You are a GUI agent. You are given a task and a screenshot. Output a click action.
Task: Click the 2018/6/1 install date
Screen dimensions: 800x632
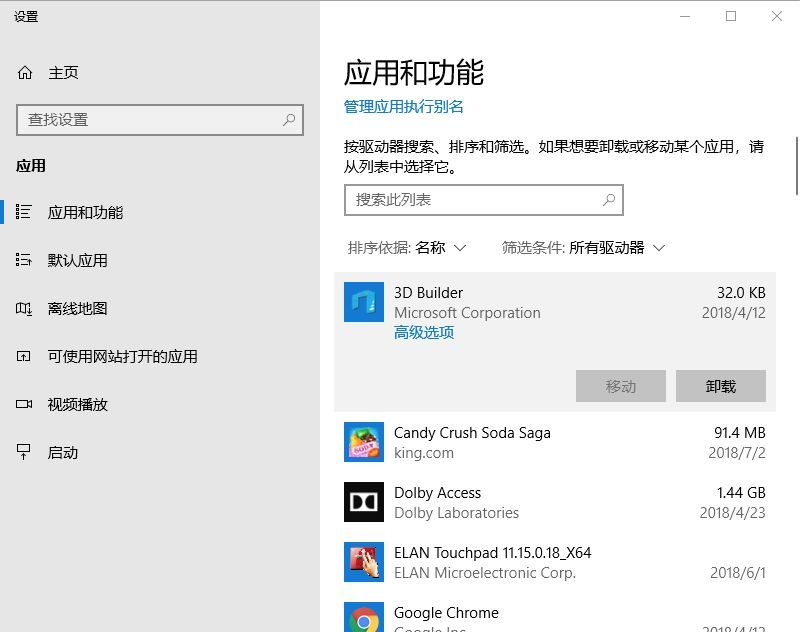pyautogui.click(x=738, y=573)
